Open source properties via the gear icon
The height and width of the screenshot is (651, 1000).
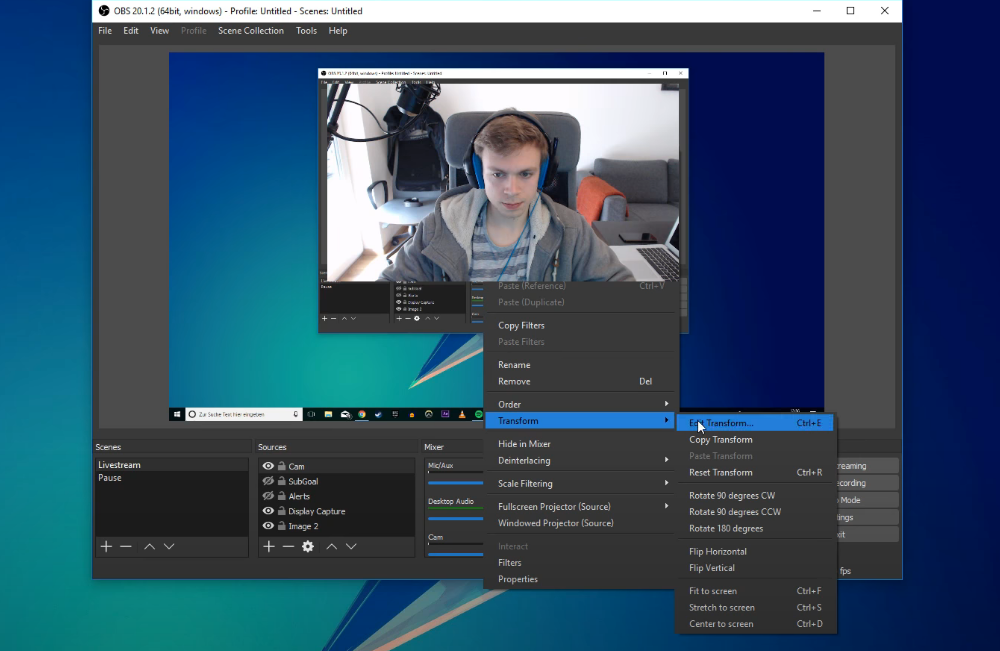[308, 546]
